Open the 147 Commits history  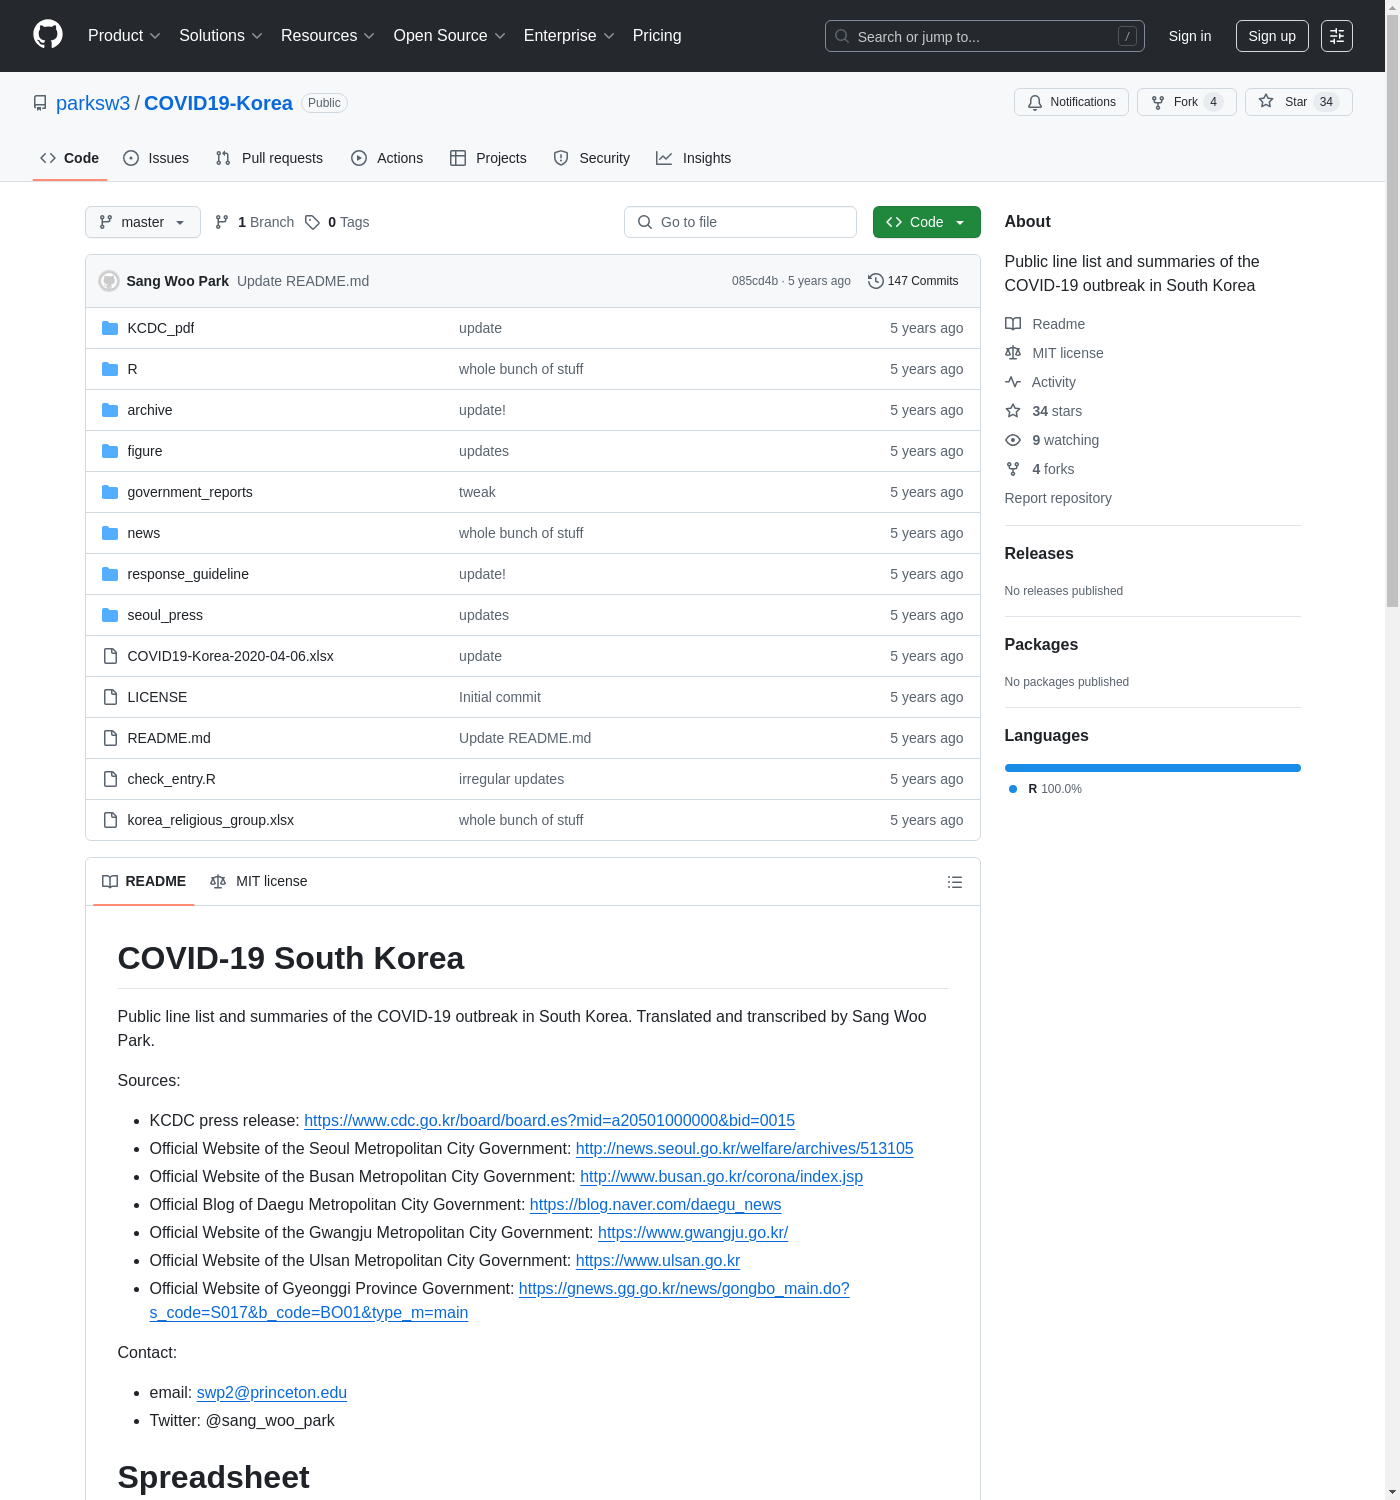(913, 281)
